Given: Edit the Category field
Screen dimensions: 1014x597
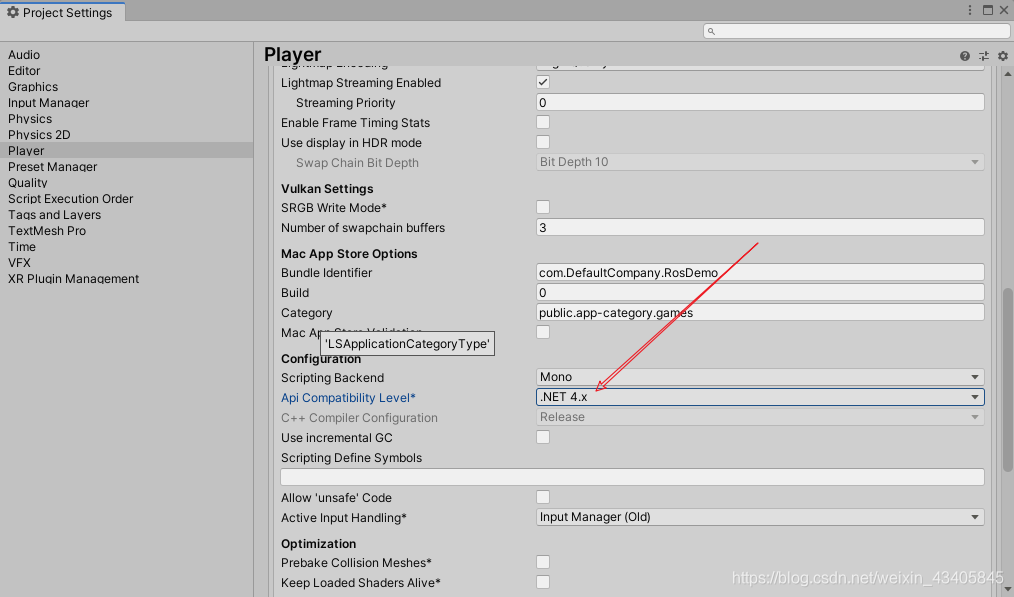Looking at the screenshot, I should [760, 312].
